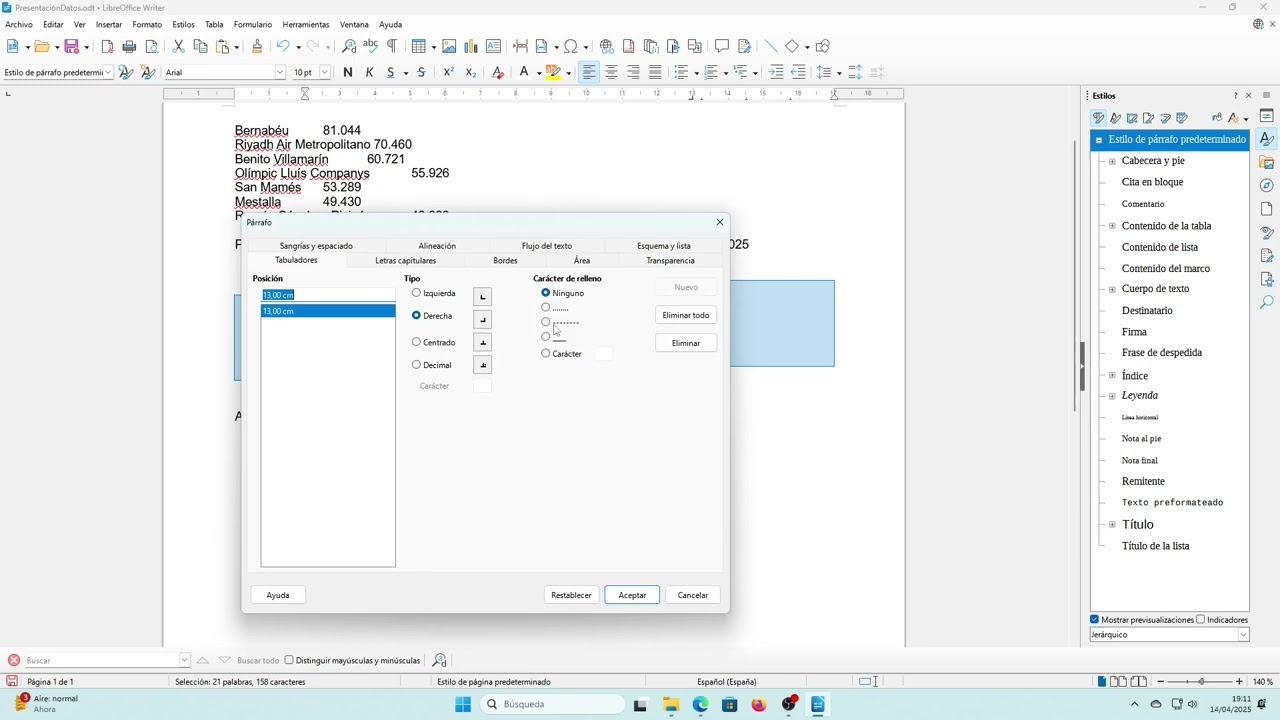
Task: Switch to Flujo del texto tab
Action: 547,245
